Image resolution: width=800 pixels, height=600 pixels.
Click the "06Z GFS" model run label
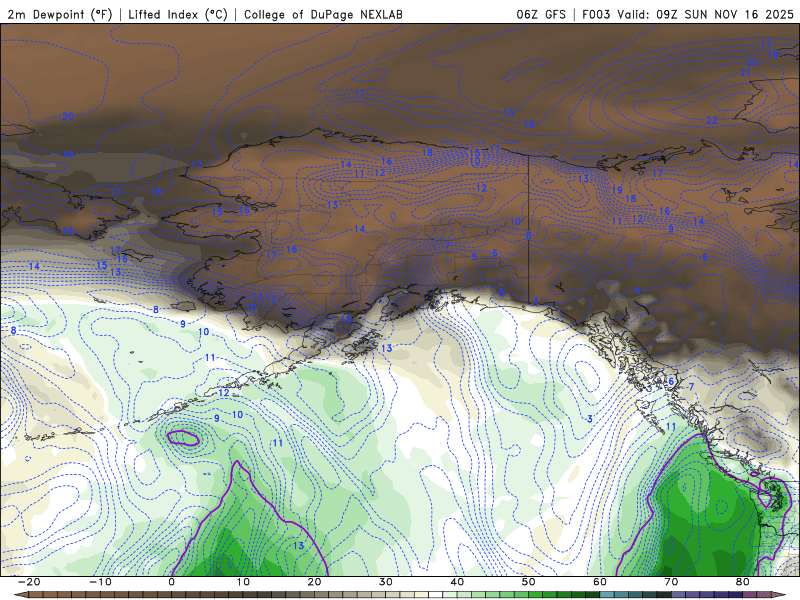pos(541,14)
